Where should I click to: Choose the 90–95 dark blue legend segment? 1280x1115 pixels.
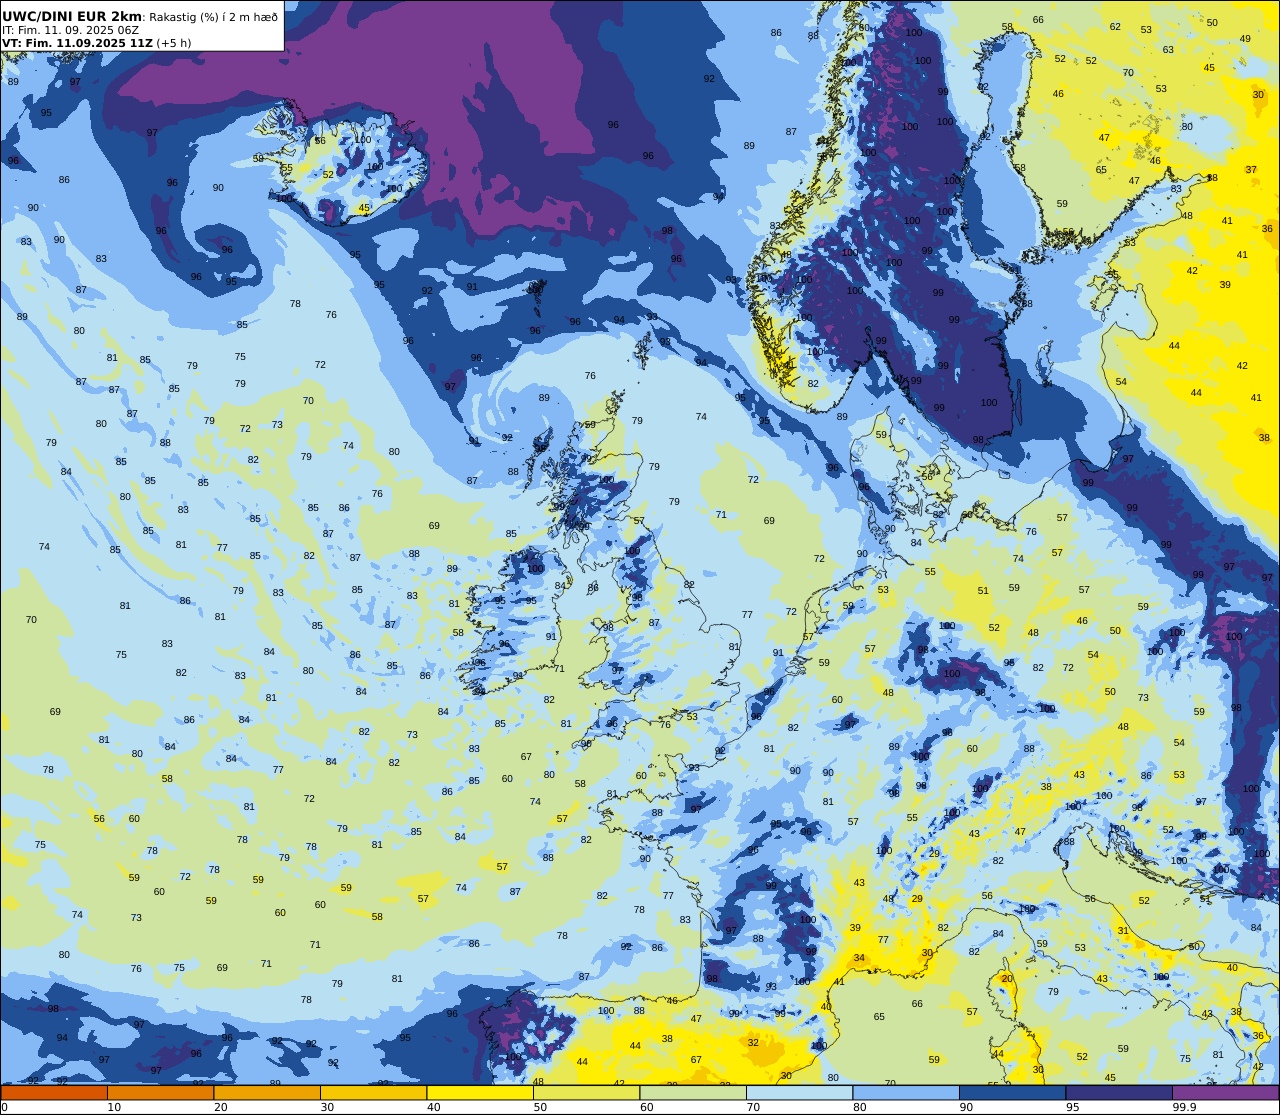click(1012, 1093)
